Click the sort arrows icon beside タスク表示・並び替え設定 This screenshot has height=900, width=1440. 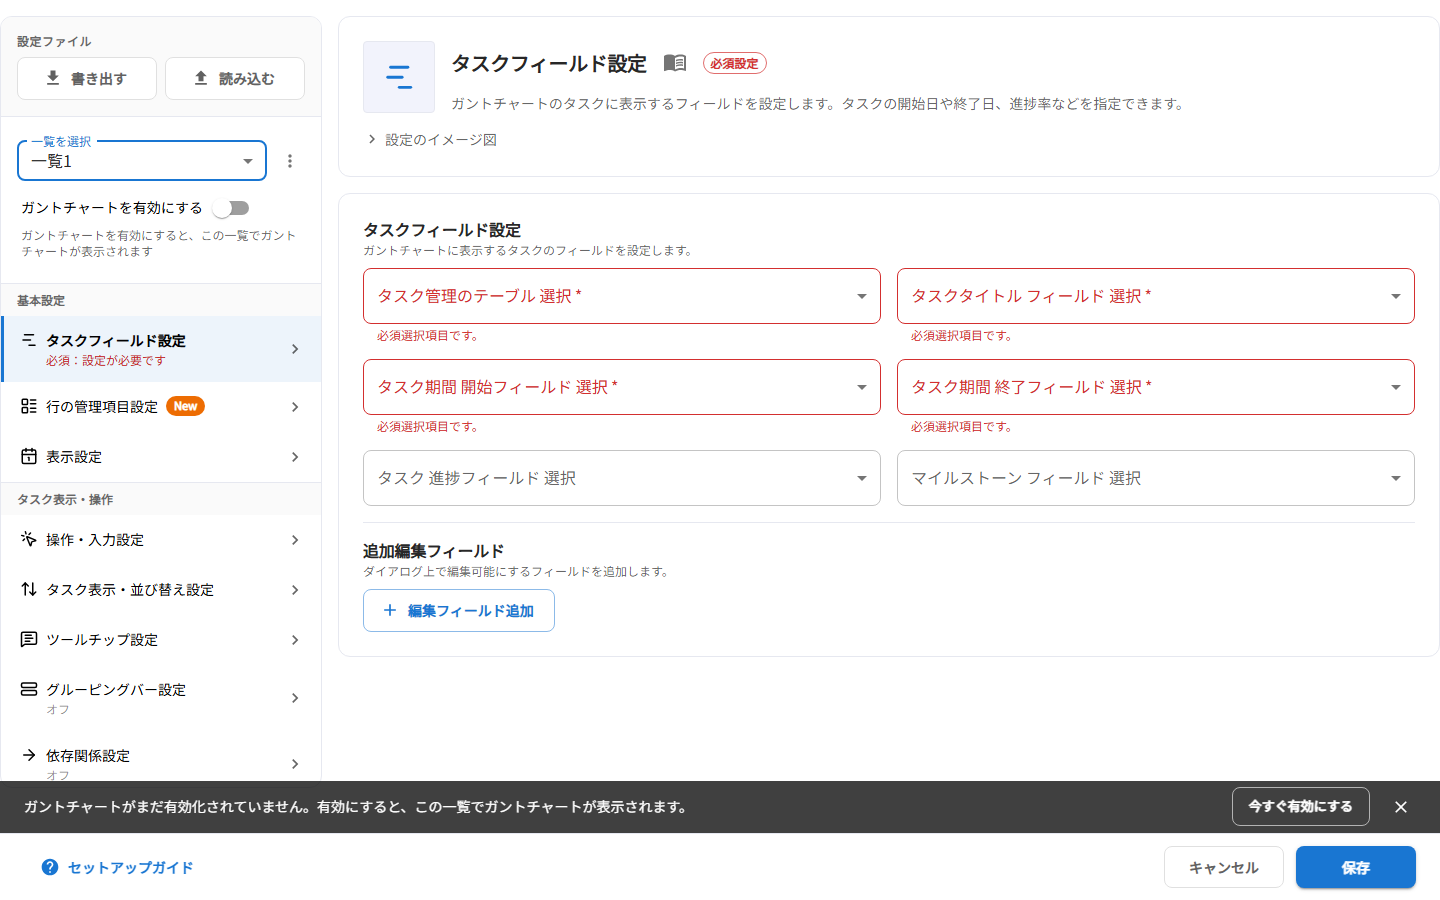point(29,589)
